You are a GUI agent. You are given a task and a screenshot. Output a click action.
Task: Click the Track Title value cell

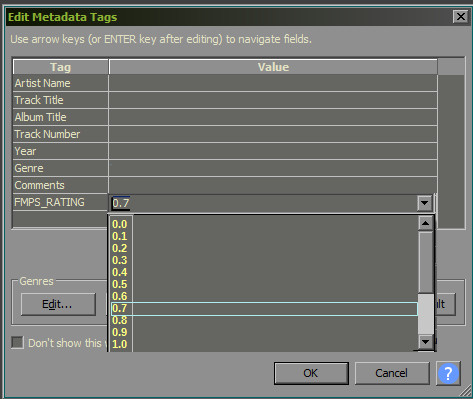tap(273, 100)
